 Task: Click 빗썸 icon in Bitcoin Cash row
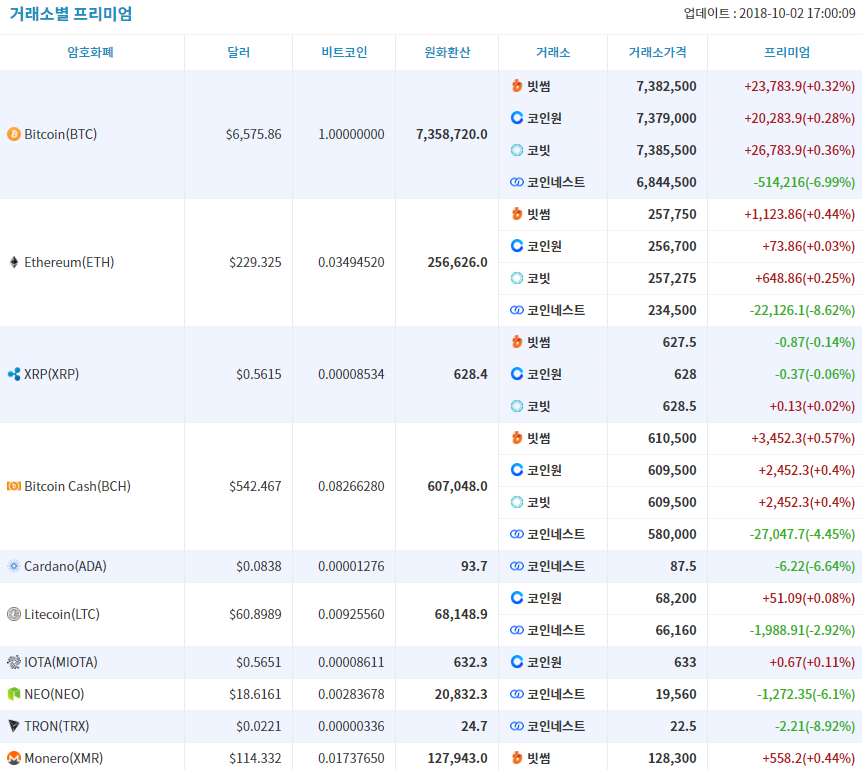(517, 438)
